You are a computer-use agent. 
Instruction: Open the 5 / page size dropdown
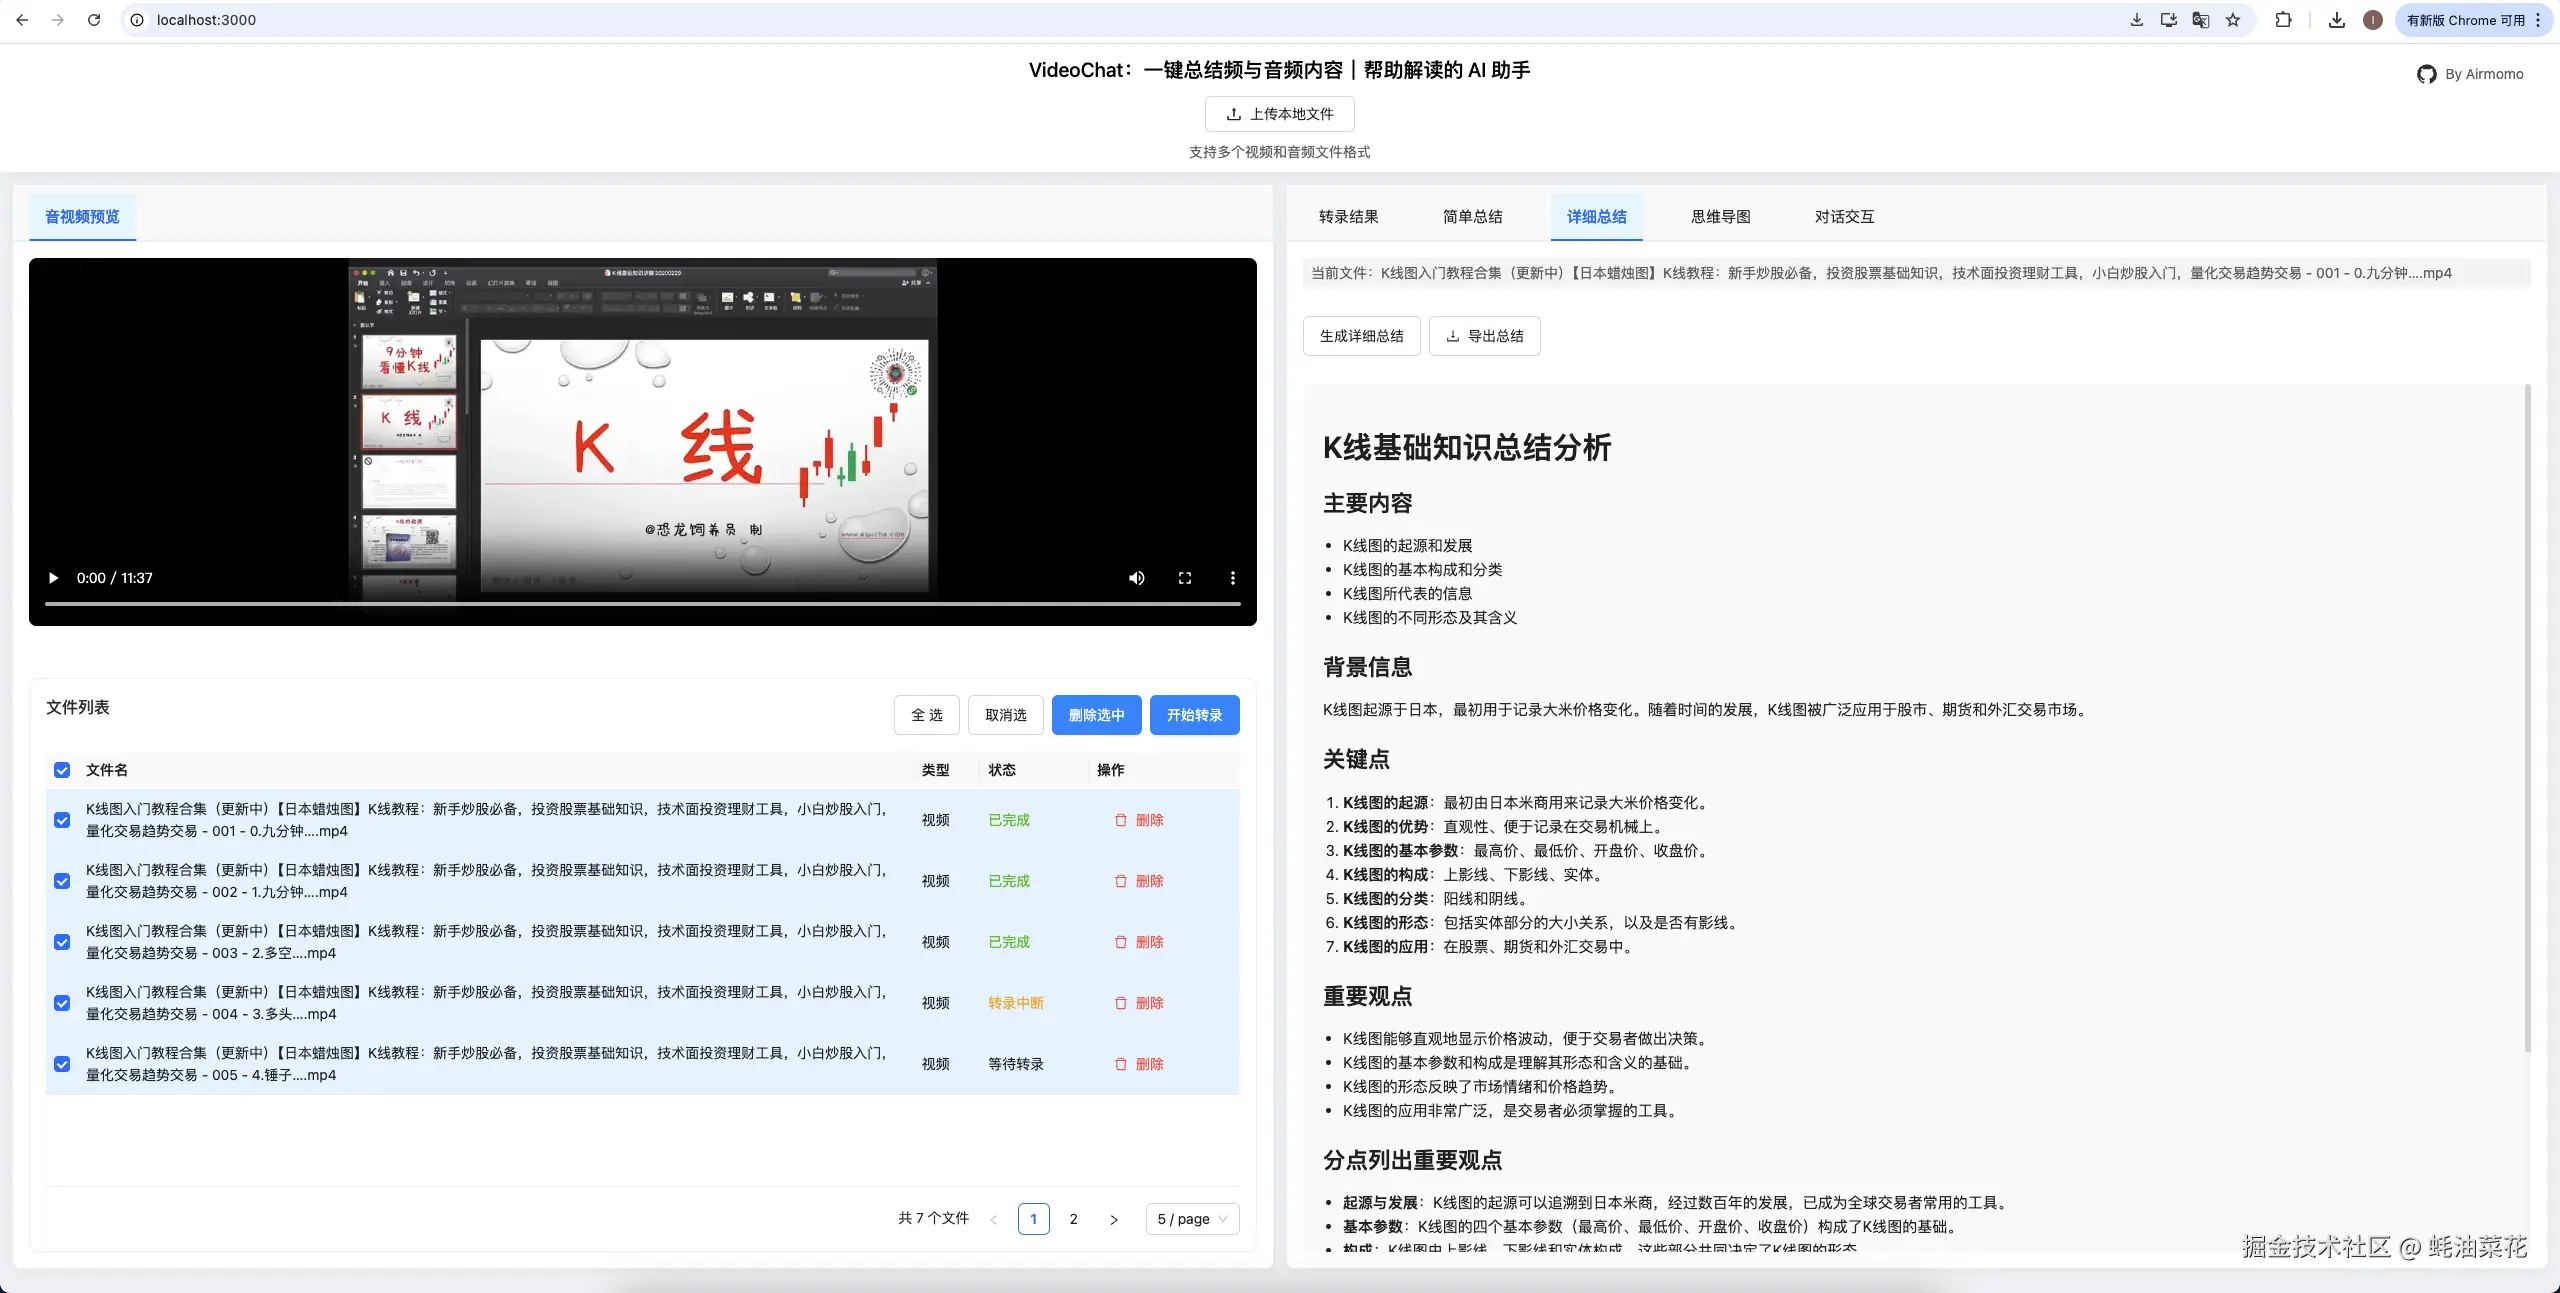(x=1191, y=1219)
